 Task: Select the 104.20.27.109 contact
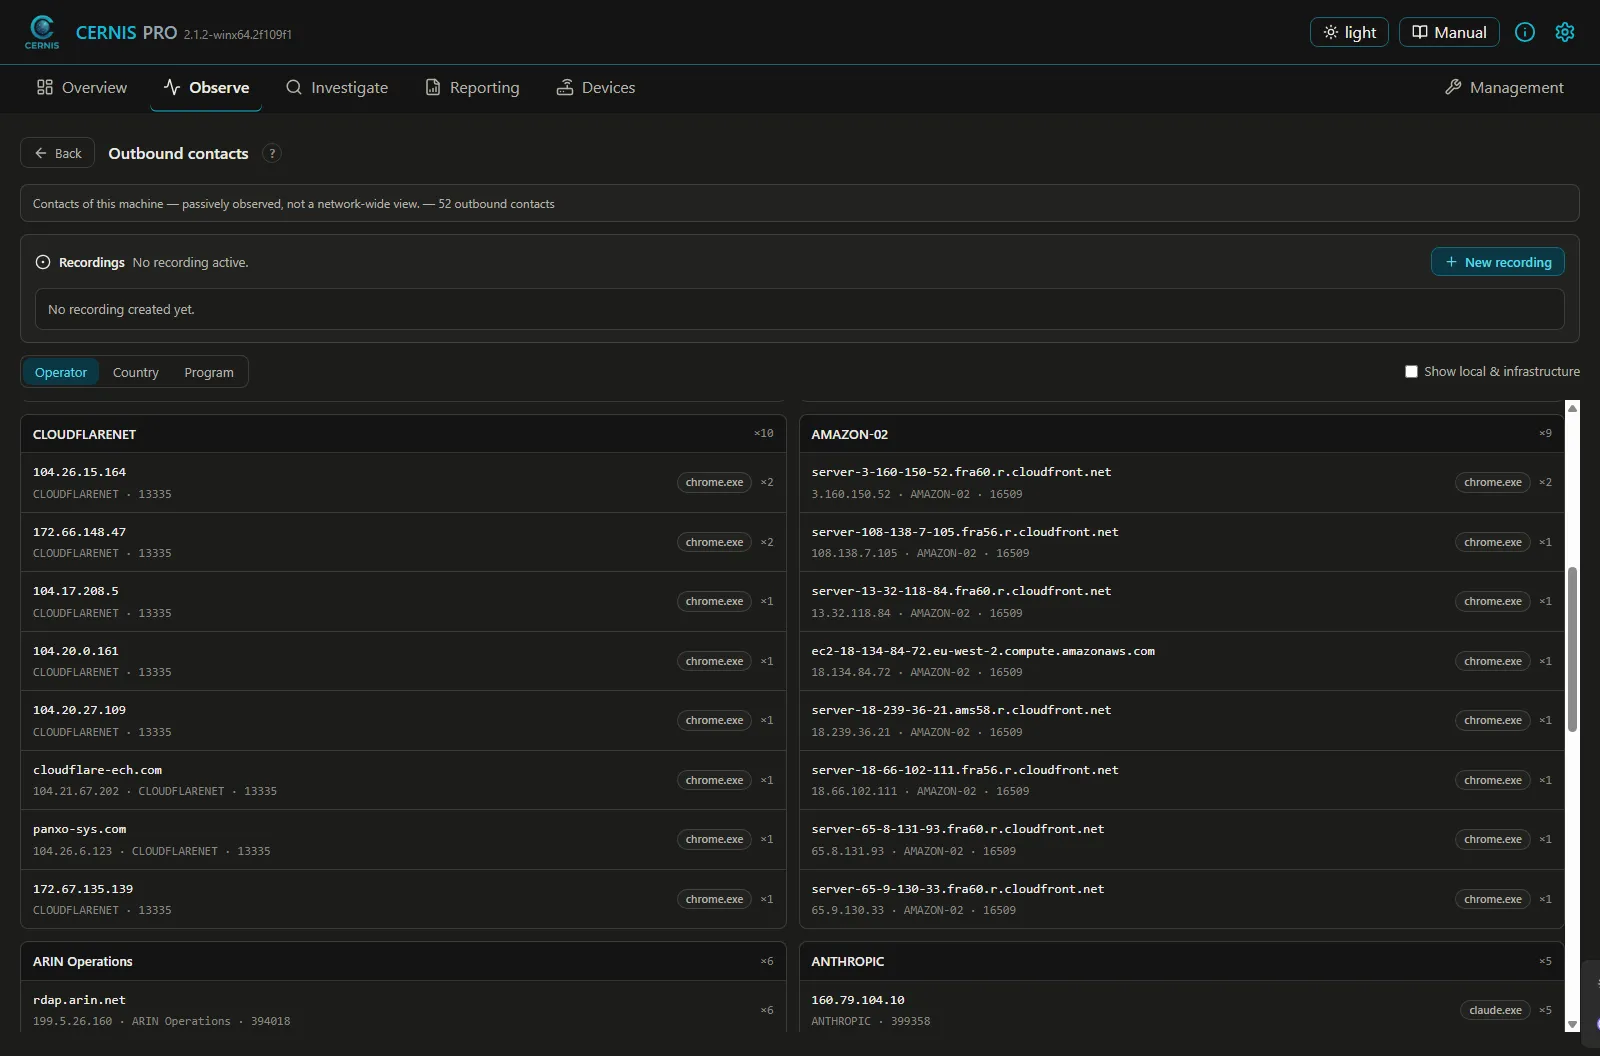coord(403,721)
